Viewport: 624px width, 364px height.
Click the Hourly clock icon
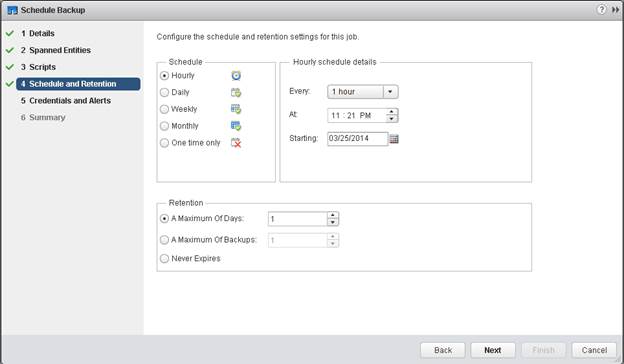click(236, 75)
